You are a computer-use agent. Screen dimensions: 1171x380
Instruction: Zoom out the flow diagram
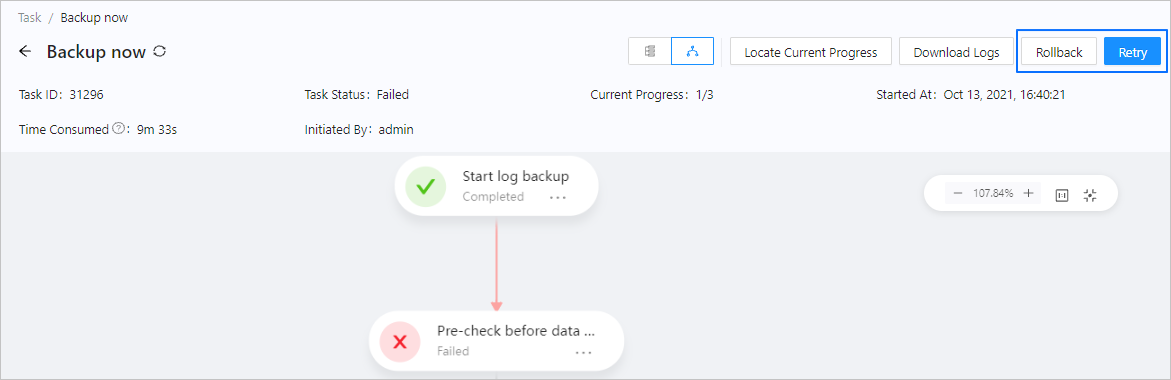coord(958,193)
